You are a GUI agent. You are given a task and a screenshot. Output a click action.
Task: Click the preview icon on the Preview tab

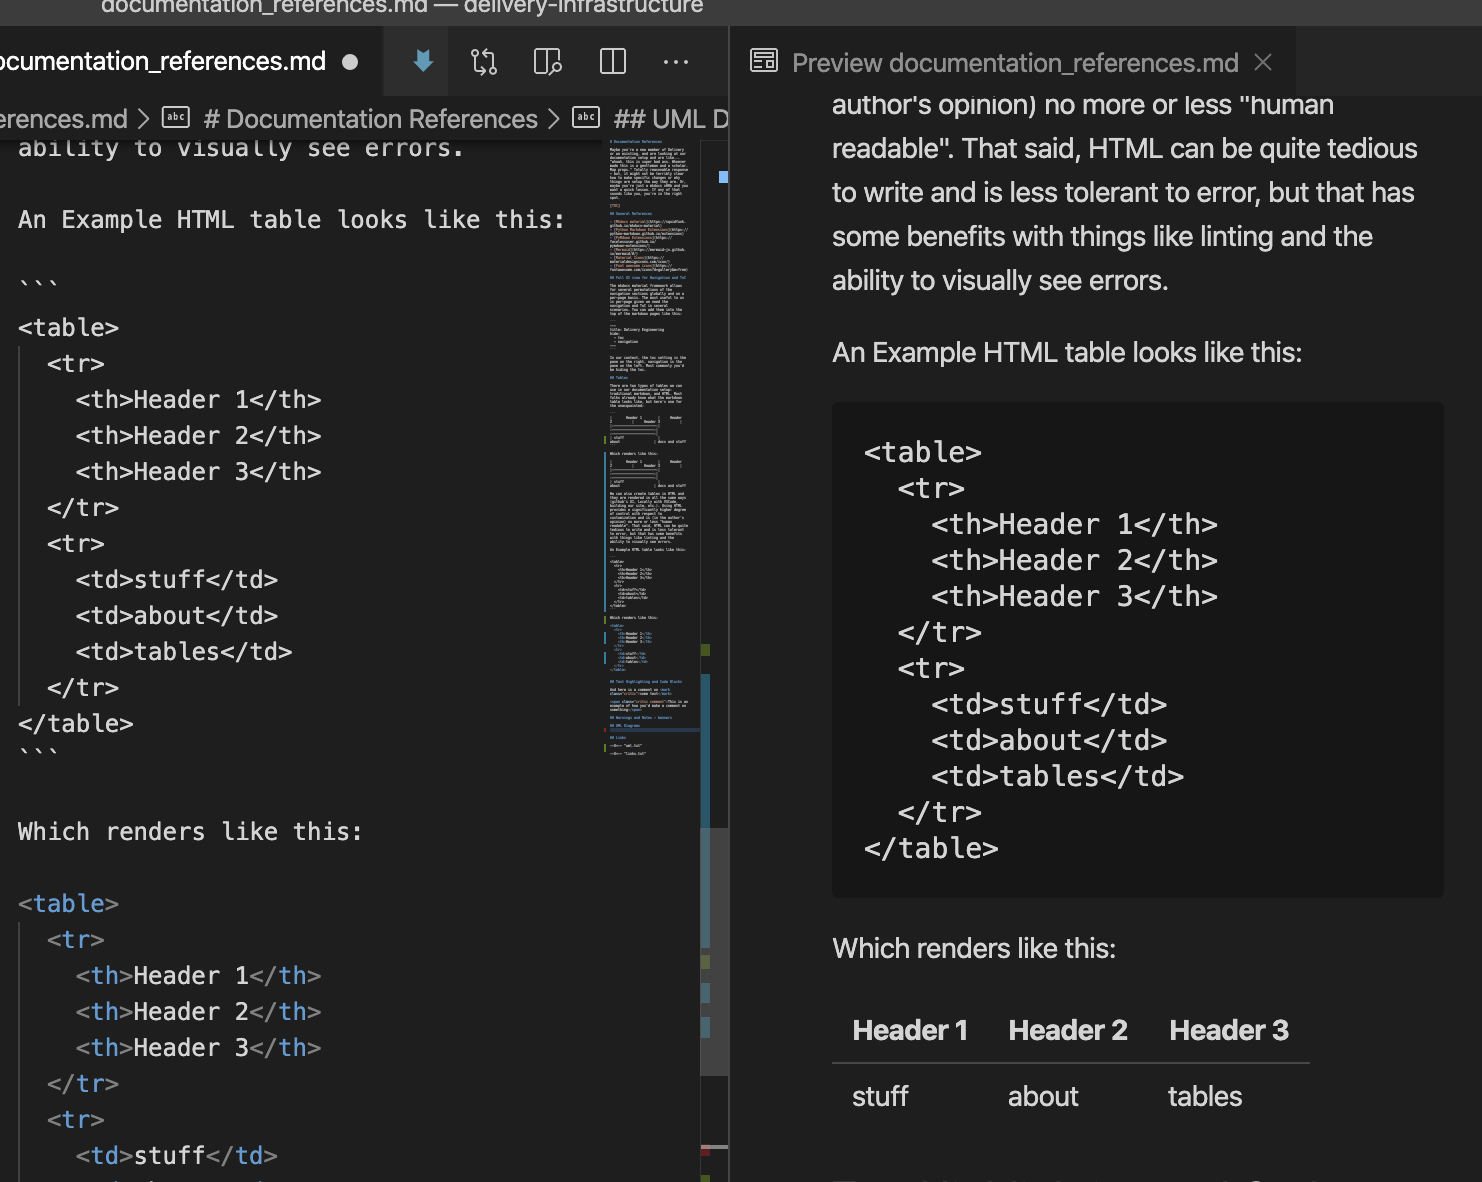pos(764,62)
